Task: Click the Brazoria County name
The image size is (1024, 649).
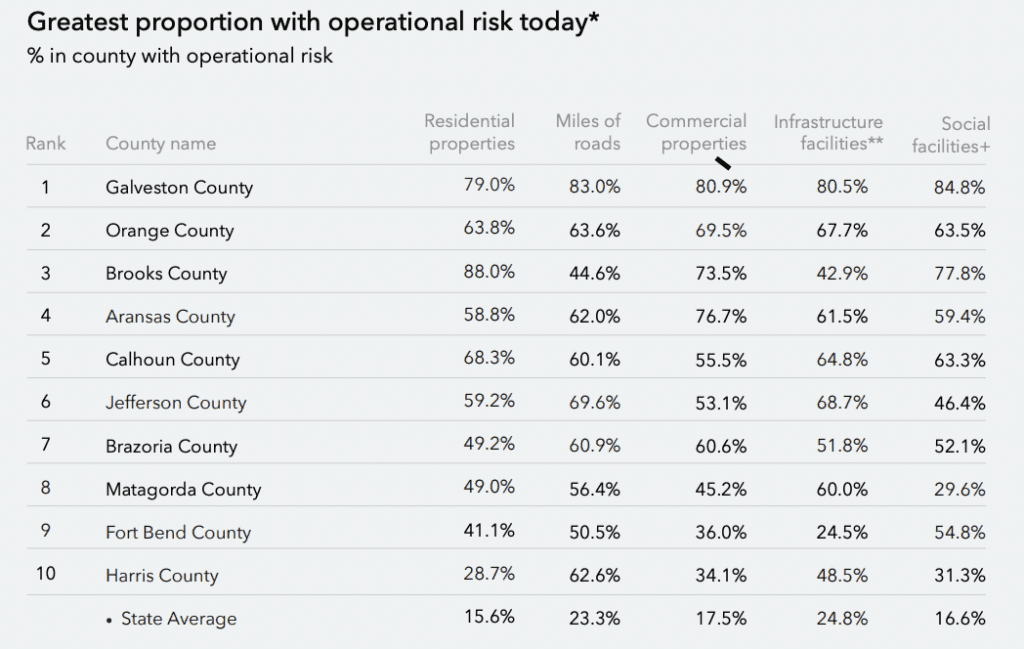Action: [171, 446]
